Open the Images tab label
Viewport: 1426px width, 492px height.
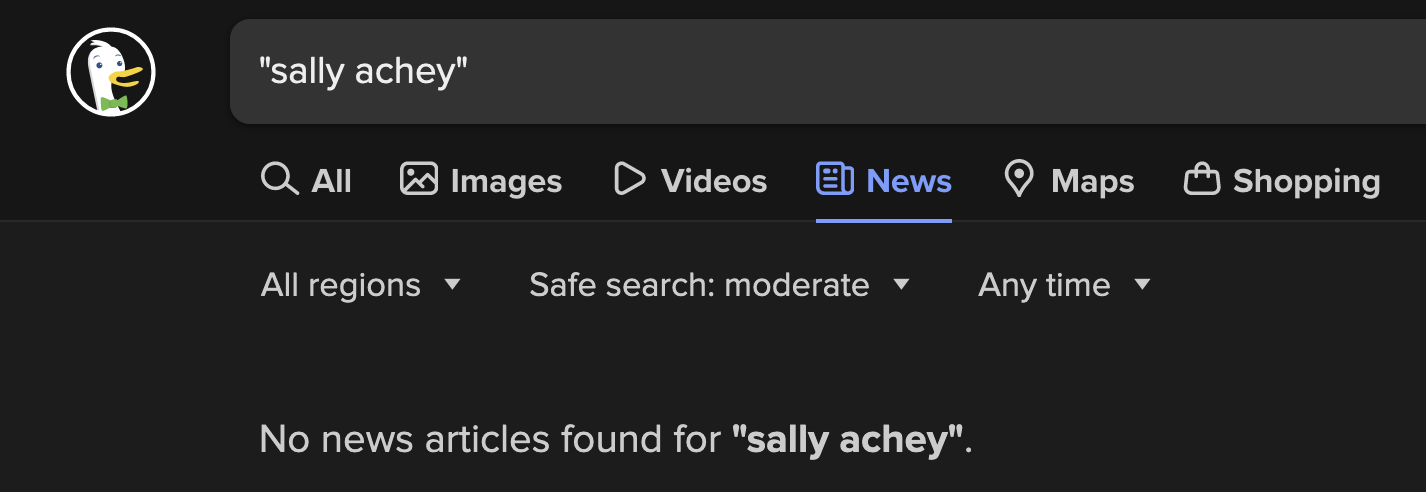click(x=506, y=181)
